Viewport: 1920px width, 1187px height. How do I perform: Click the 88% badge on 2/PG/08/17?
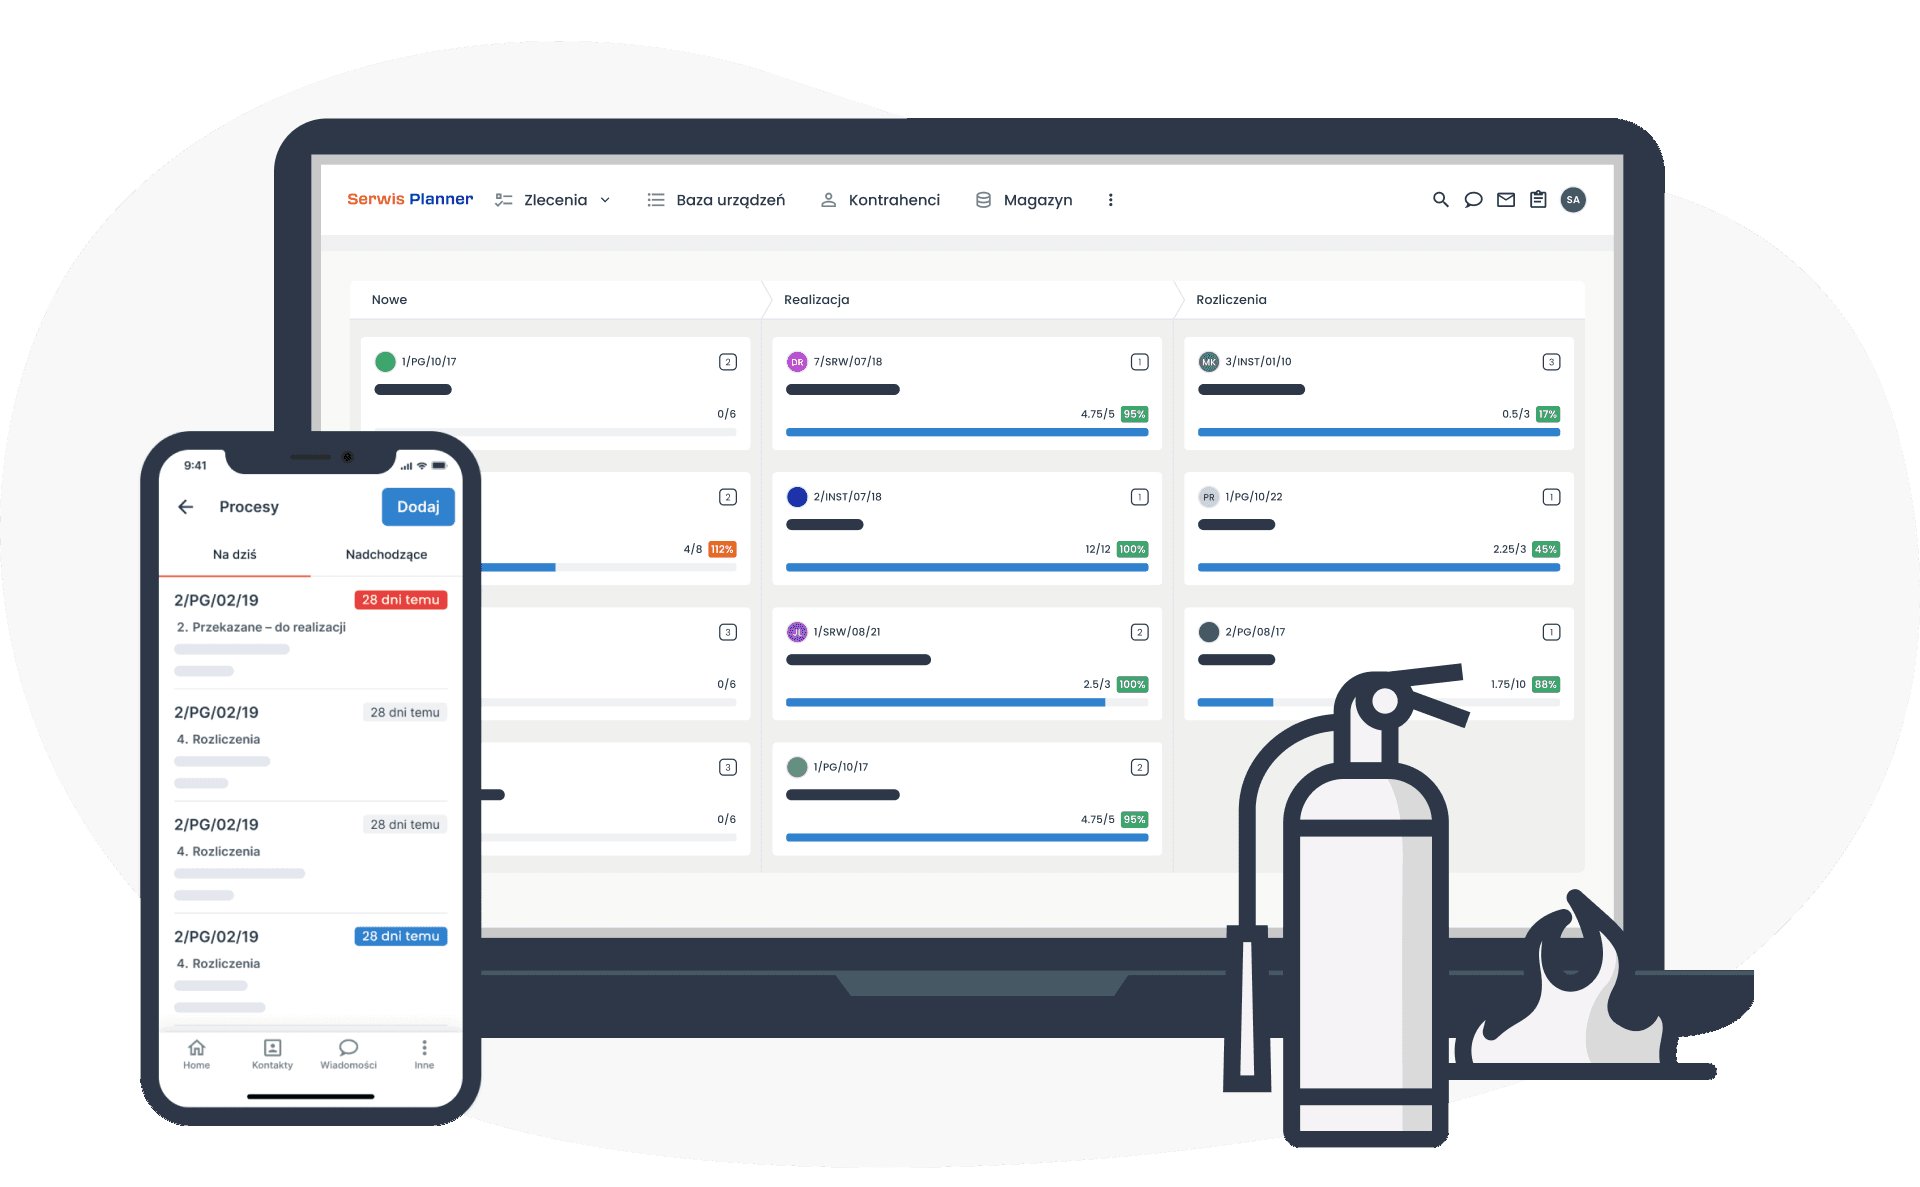[1546, 684]
